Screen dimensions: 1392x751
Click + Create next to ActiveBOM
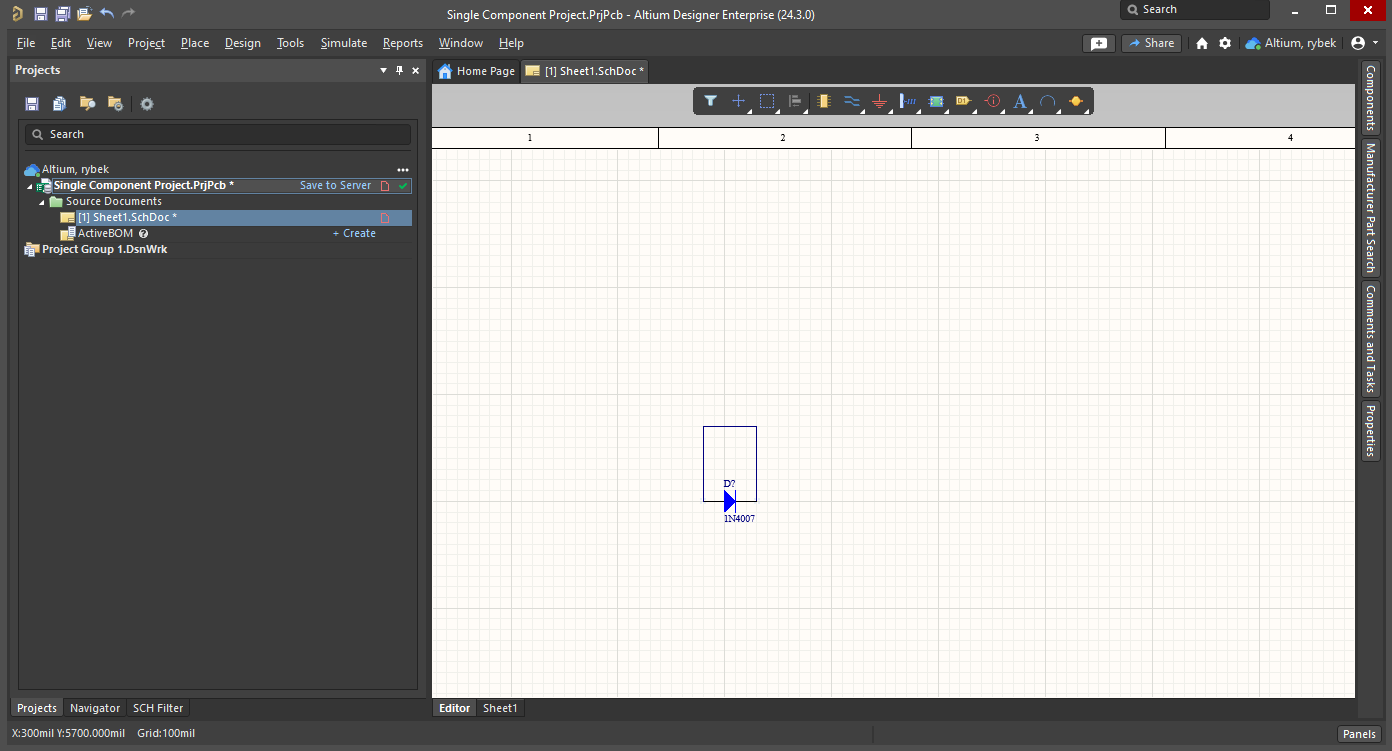tap(354, 233)
